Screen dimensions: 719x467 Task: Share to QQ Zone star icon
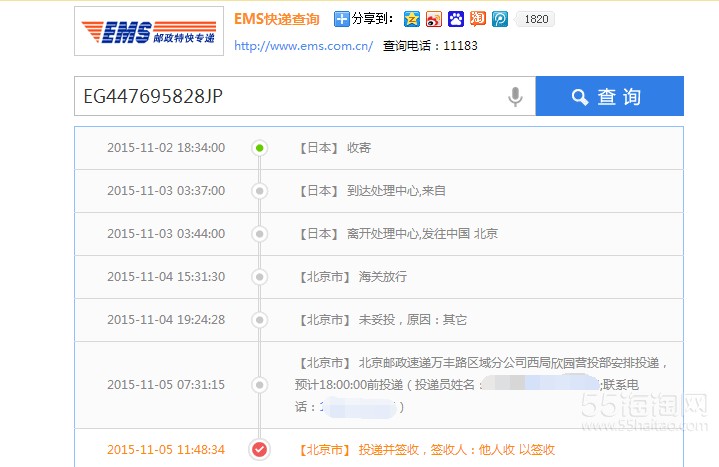412,19
